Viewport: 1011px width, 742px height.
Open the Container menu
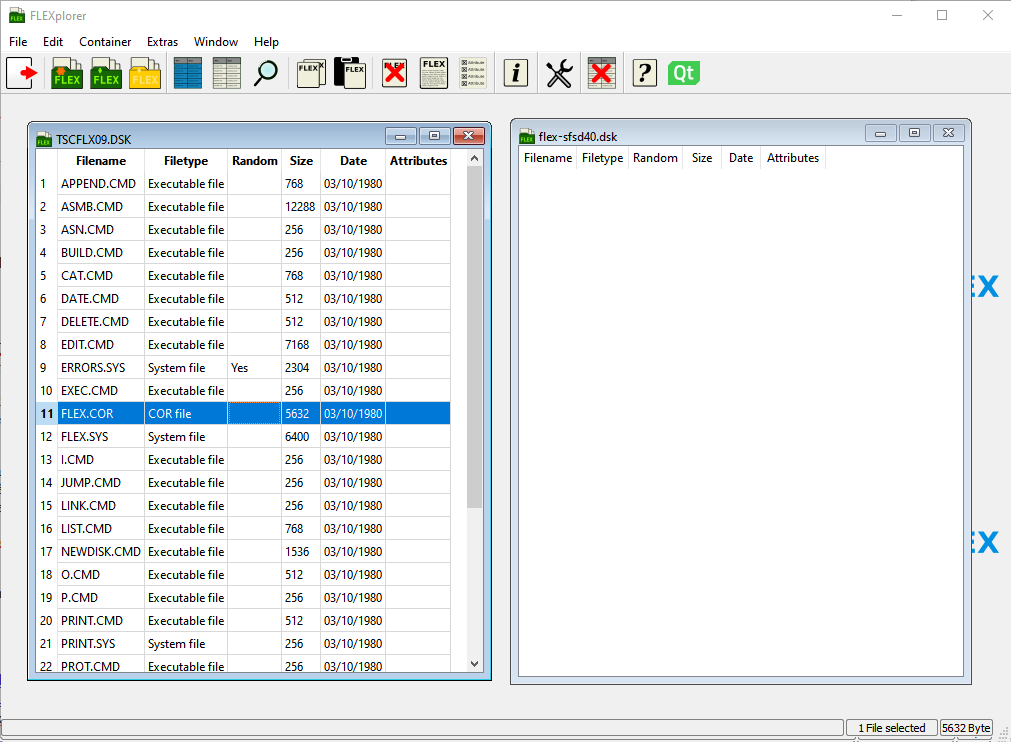105,42
